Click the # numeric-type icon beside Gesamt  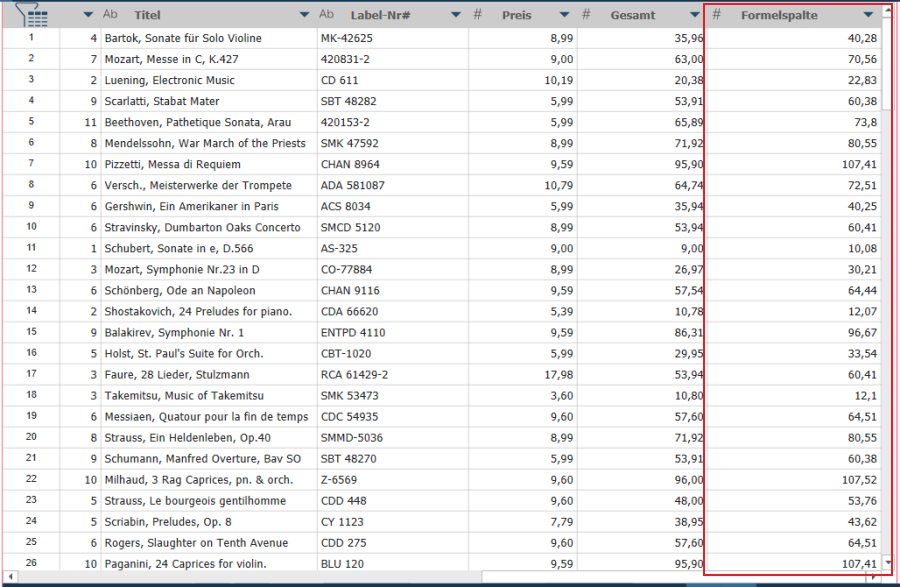click(x=587, y=15)
